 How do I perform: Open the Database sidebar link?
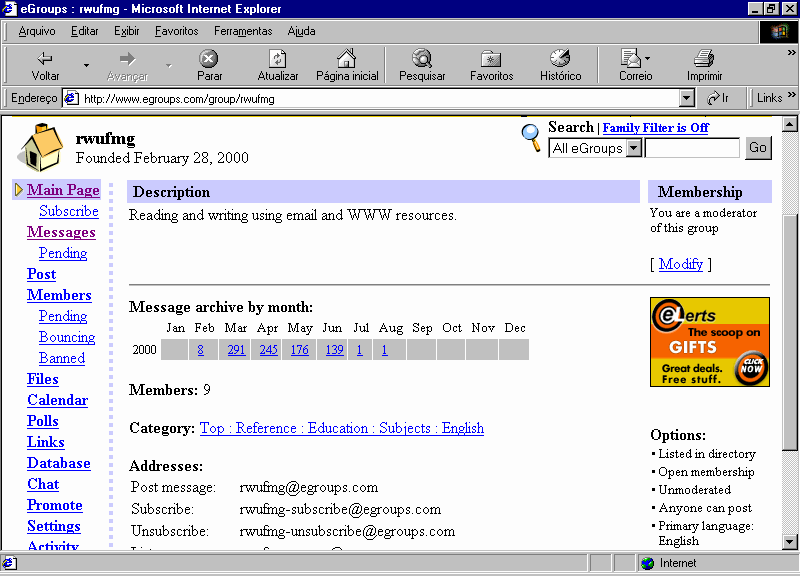pyautogui.click(x=59, y=463)
